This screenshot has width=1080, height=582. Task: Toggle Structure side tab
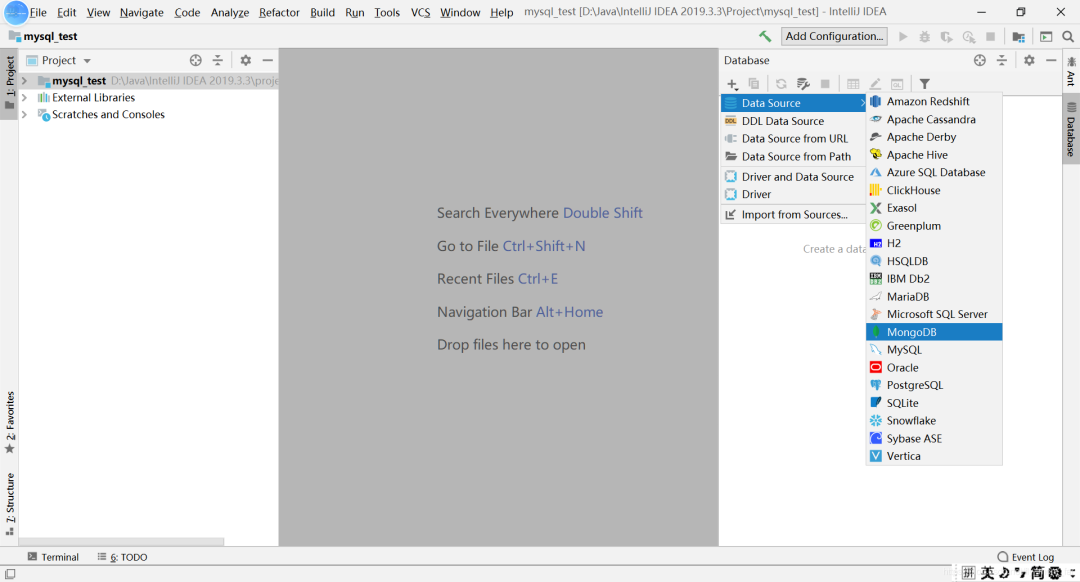[10, 503]
